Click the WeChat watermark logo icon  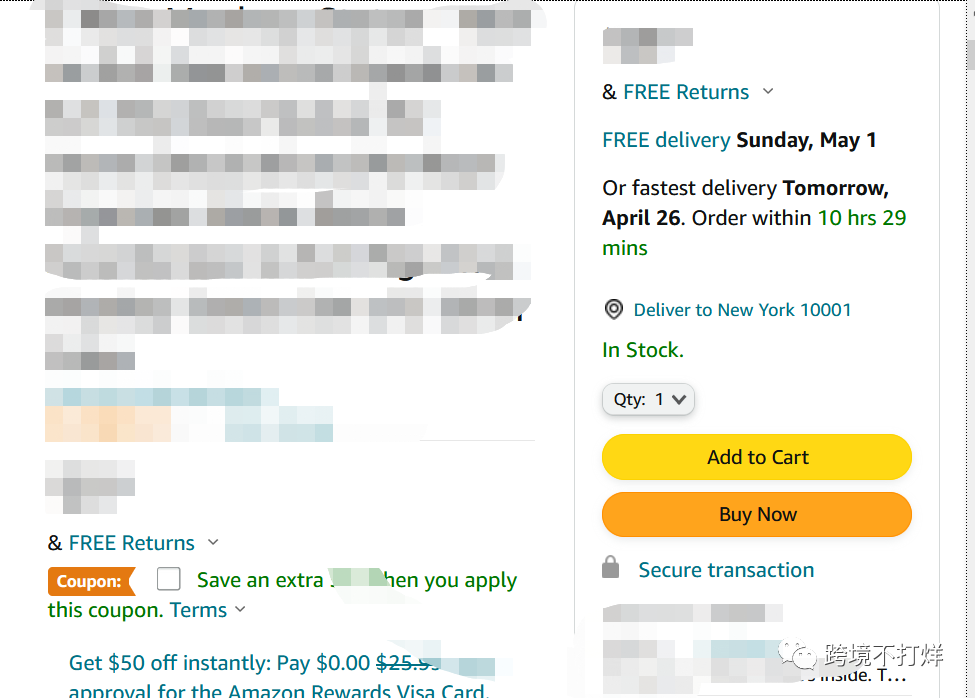[799, 656]
